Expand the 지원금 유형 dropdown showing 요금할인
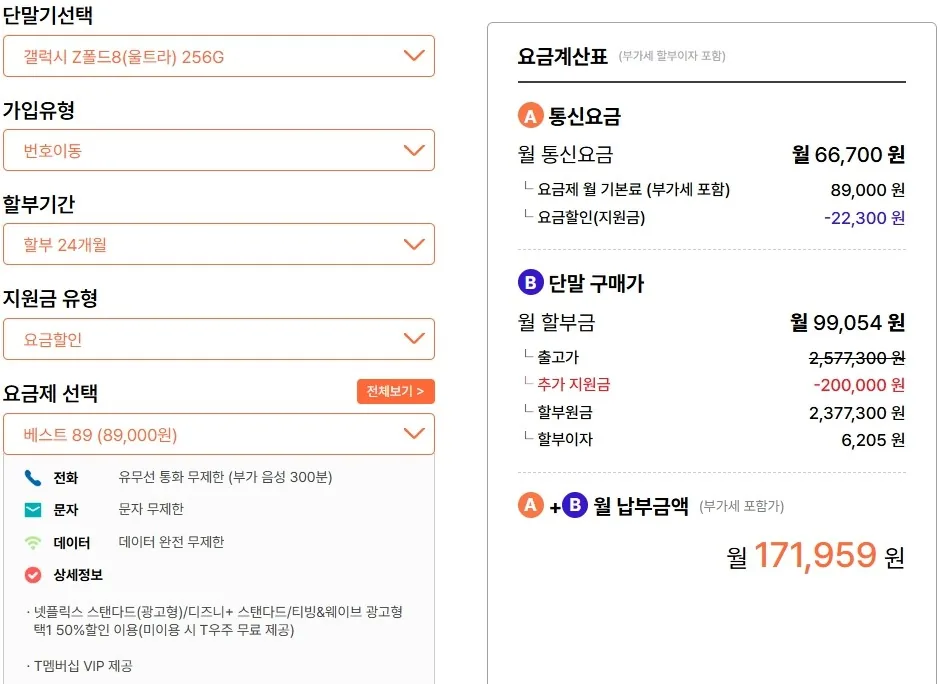Viewport: 940px width, 684px height. pyautogui.click(x=219, y=339)
